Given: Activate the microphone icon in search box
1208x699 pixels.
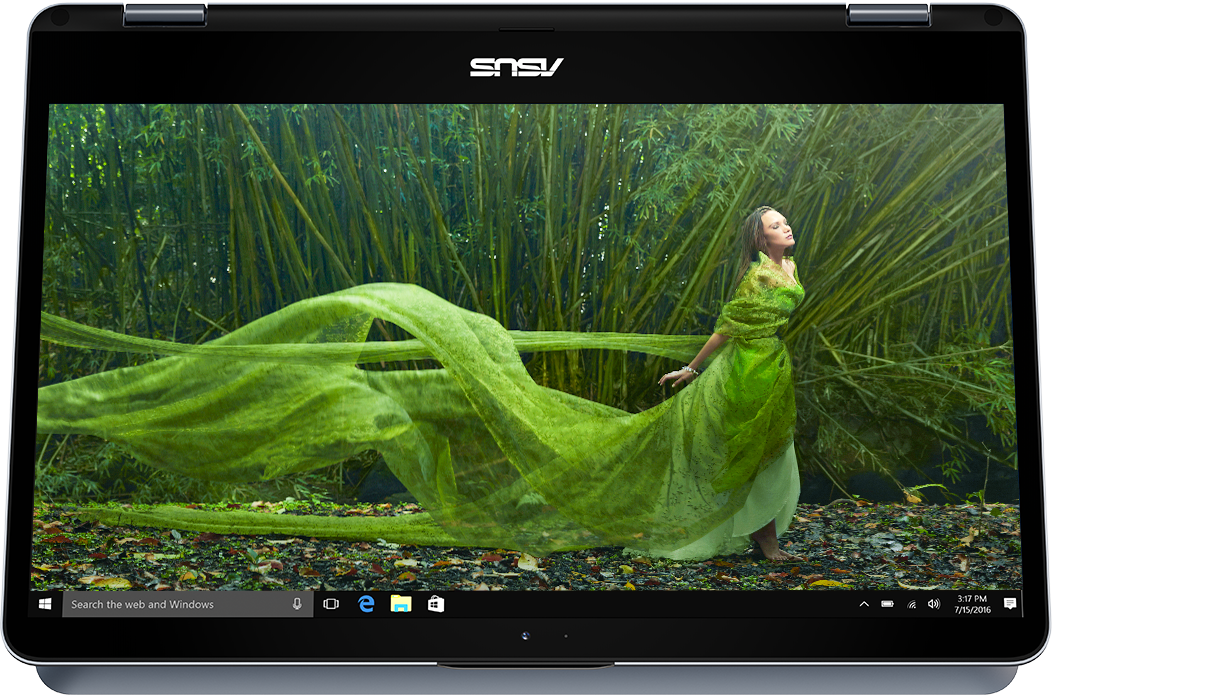Looking at the screenshot, I should pos(297,604).
